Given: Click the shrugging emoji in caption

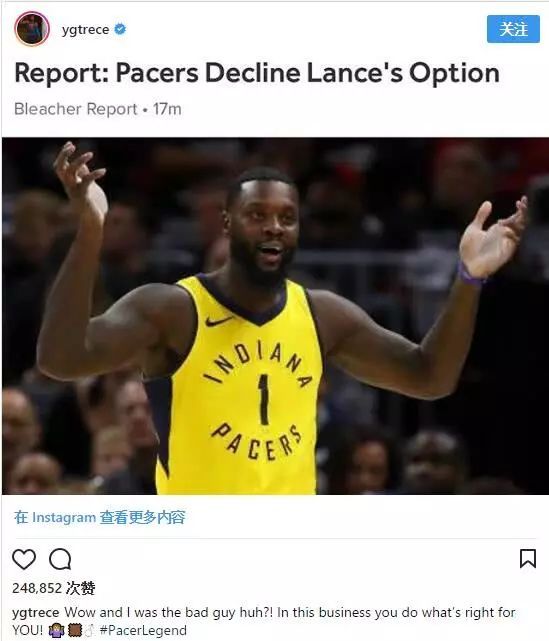Looking at the screenshot, I should point(56,630).
